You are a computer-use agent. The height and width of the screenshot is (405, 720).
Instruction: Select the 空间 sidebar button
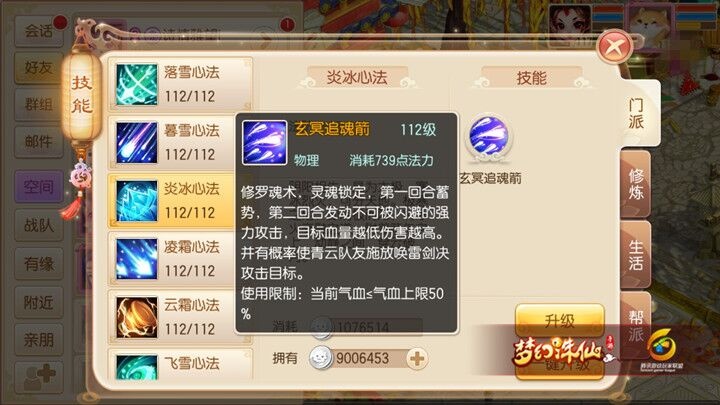click(39, 186)
